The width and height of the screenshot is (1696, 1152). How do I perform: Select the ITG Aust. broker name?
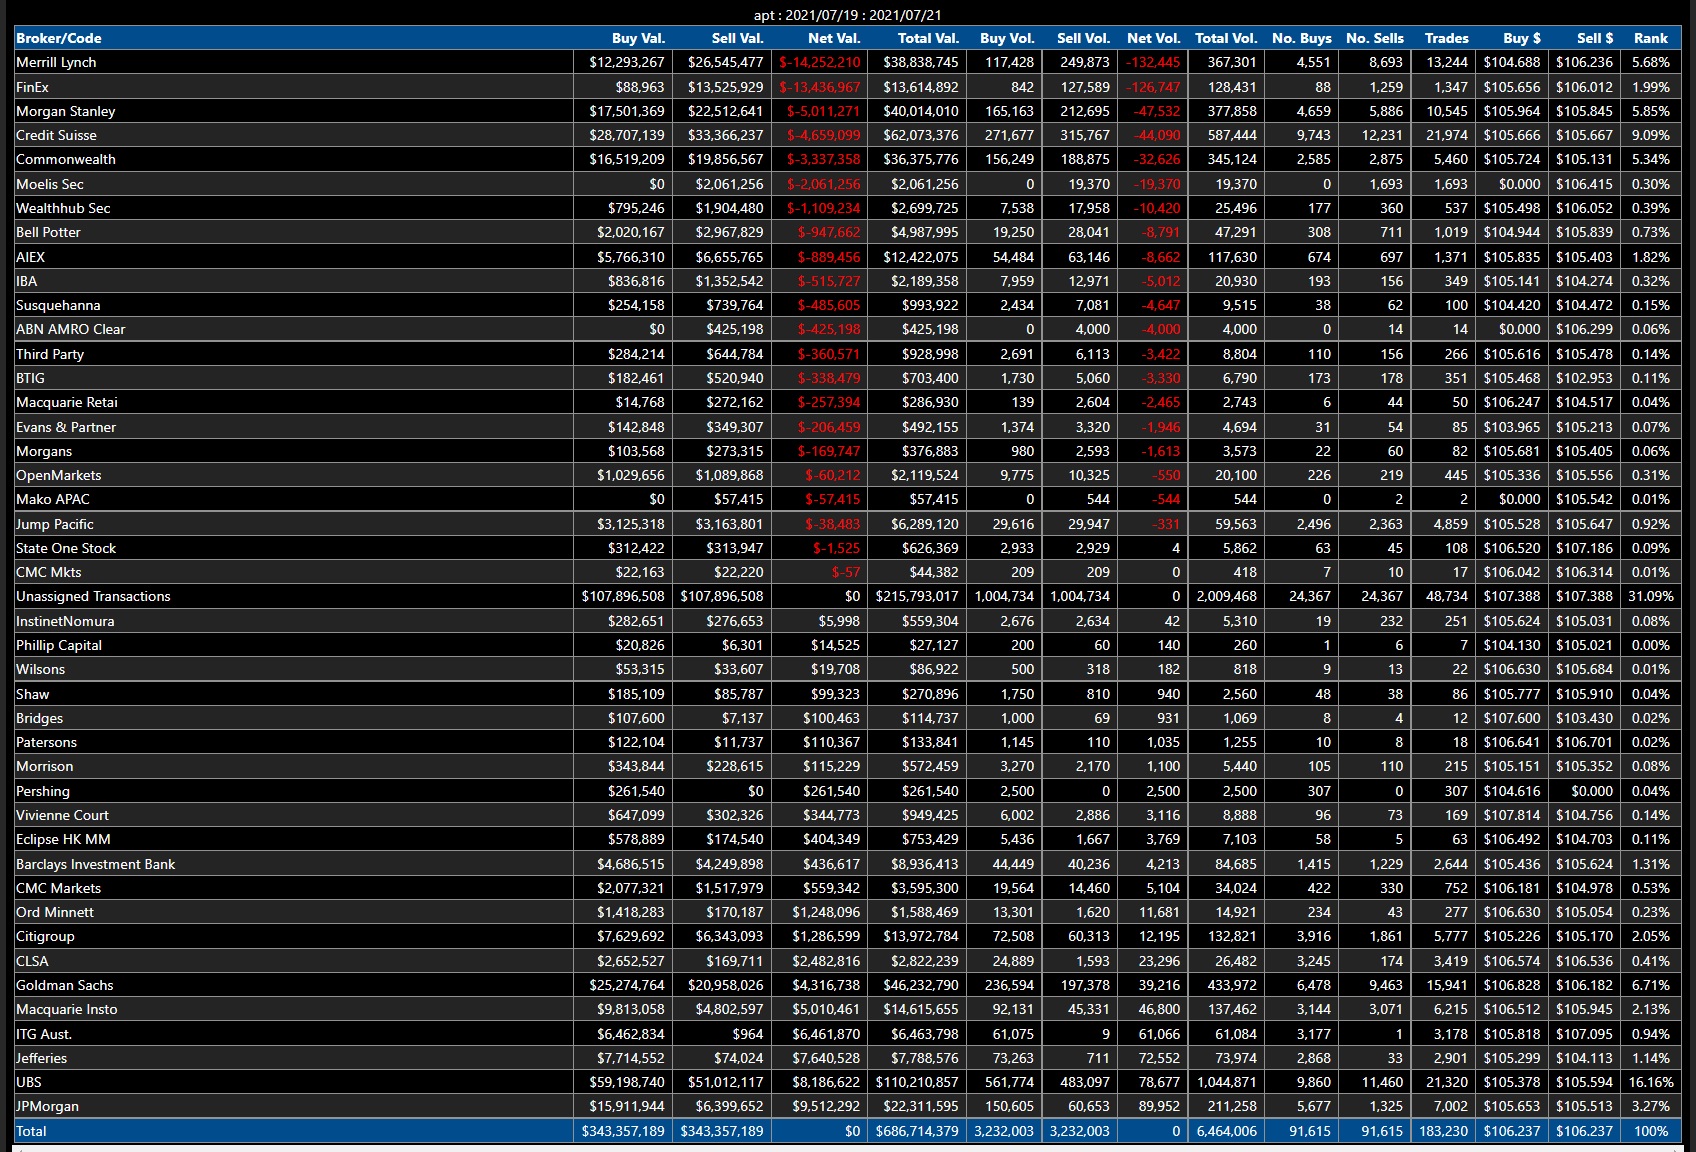44,1034
